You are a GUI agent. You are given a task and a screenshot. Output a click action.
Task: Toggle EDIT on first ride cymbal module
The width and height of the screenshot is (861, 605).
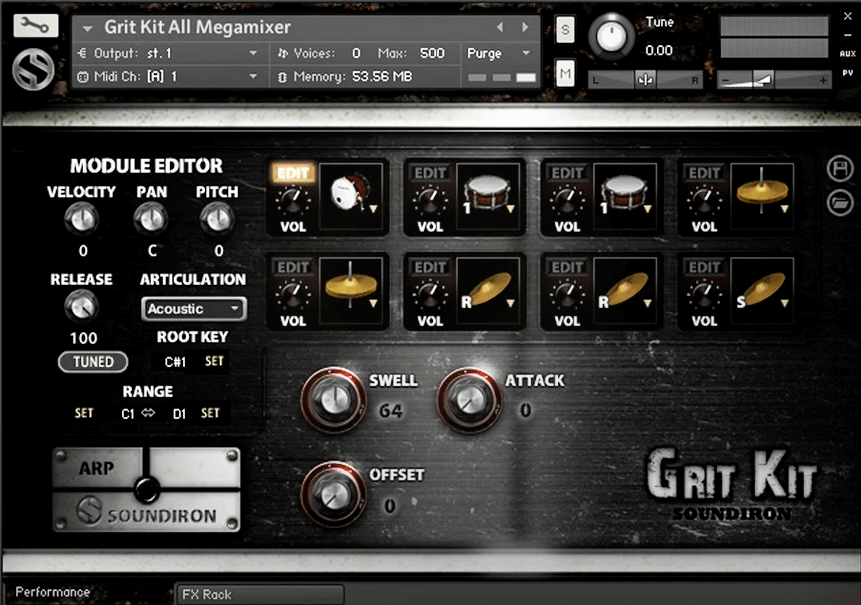(430, 267)
